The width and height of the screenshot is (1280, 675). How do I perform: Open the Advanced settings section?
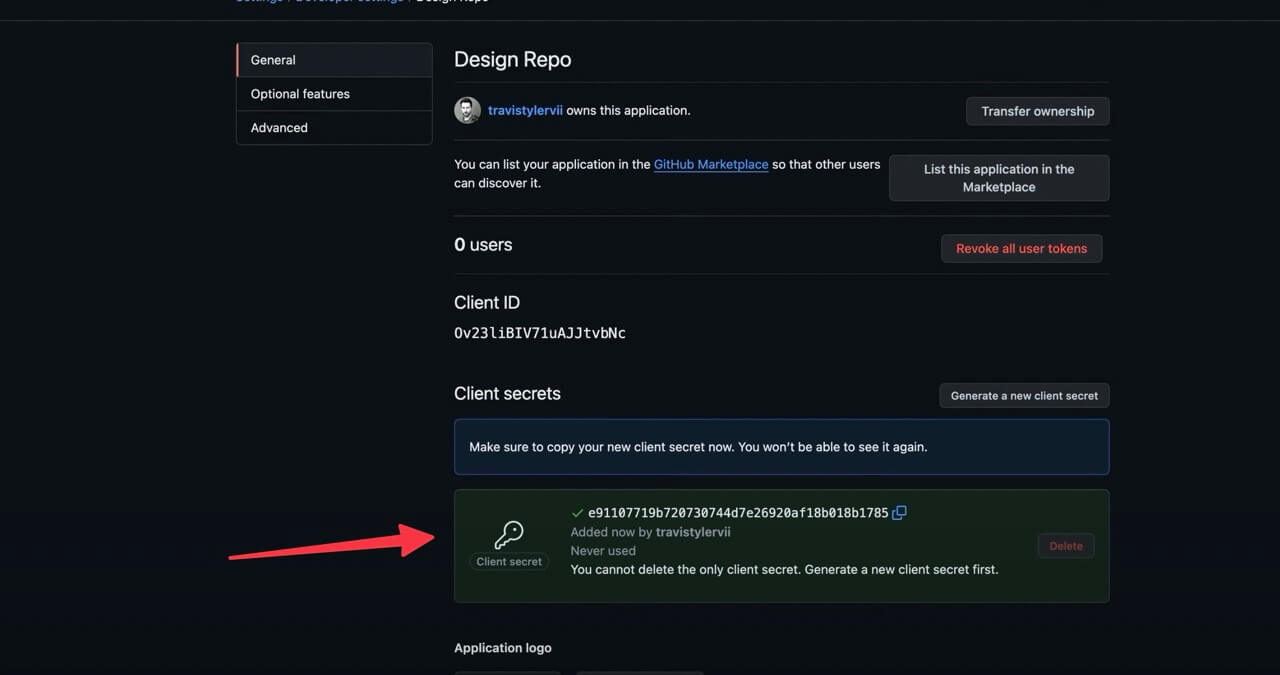point(278,127)
